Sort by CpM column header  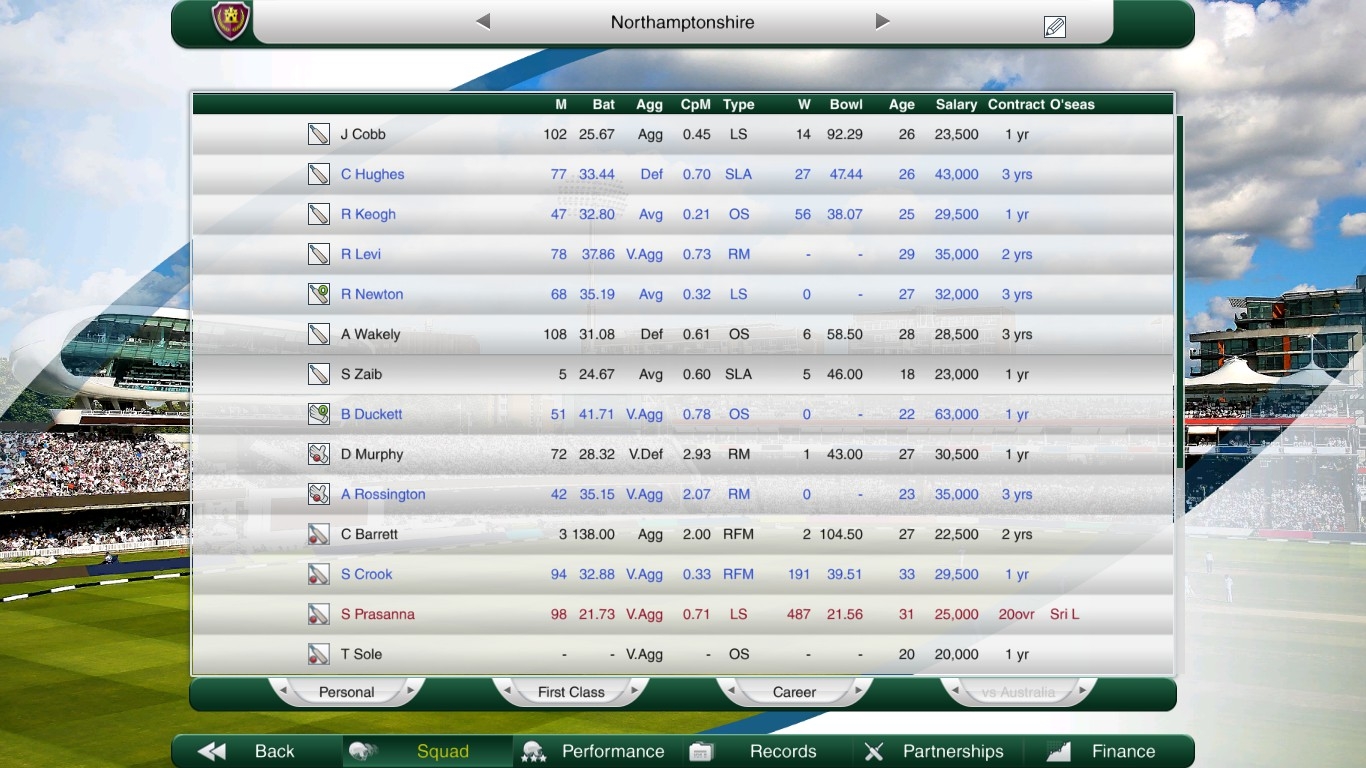(696, 104)
